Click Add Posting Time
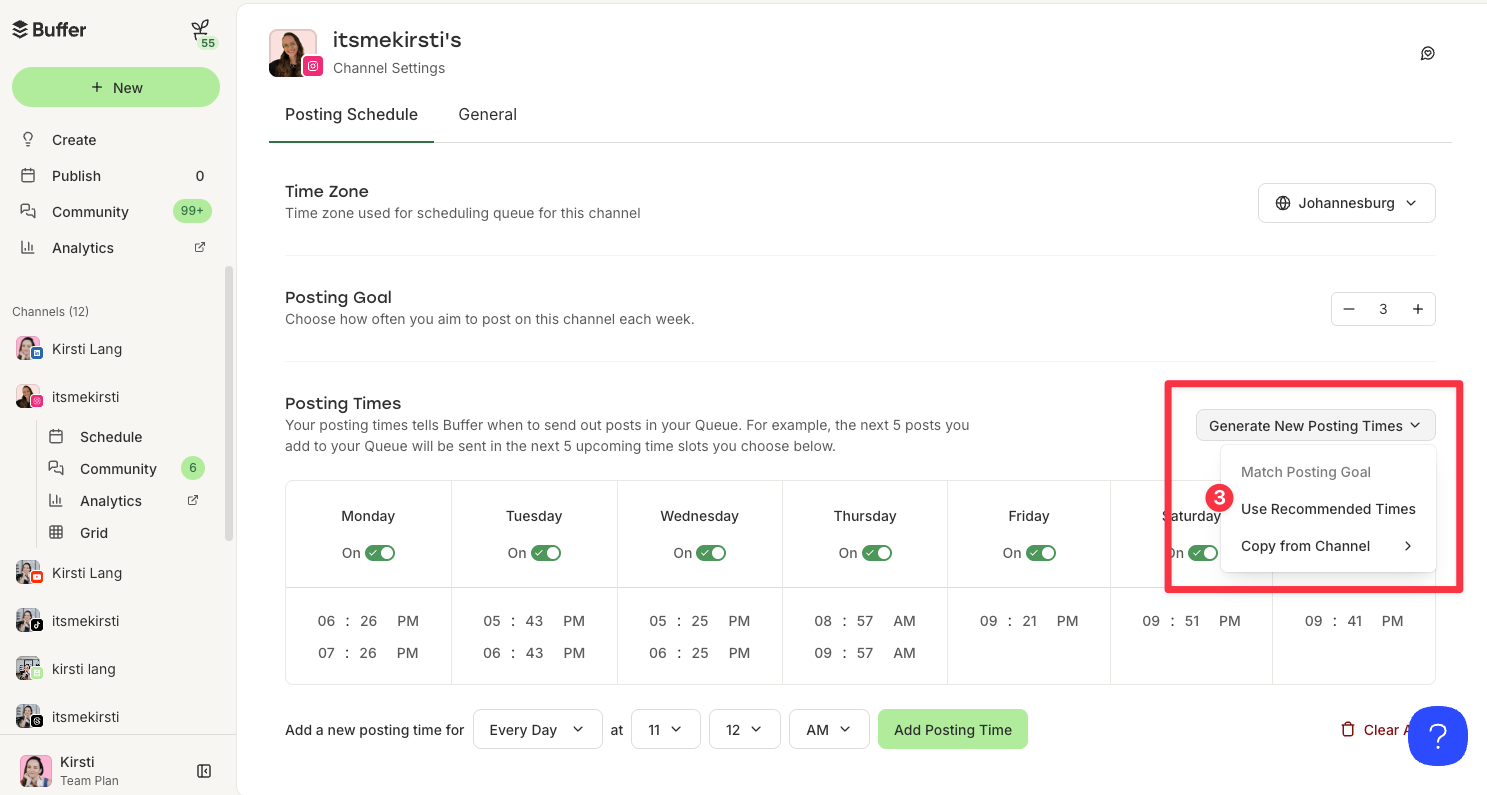The height and width of the screenshot is (795, 1487). pyautogui.click(x=952, y=729)
